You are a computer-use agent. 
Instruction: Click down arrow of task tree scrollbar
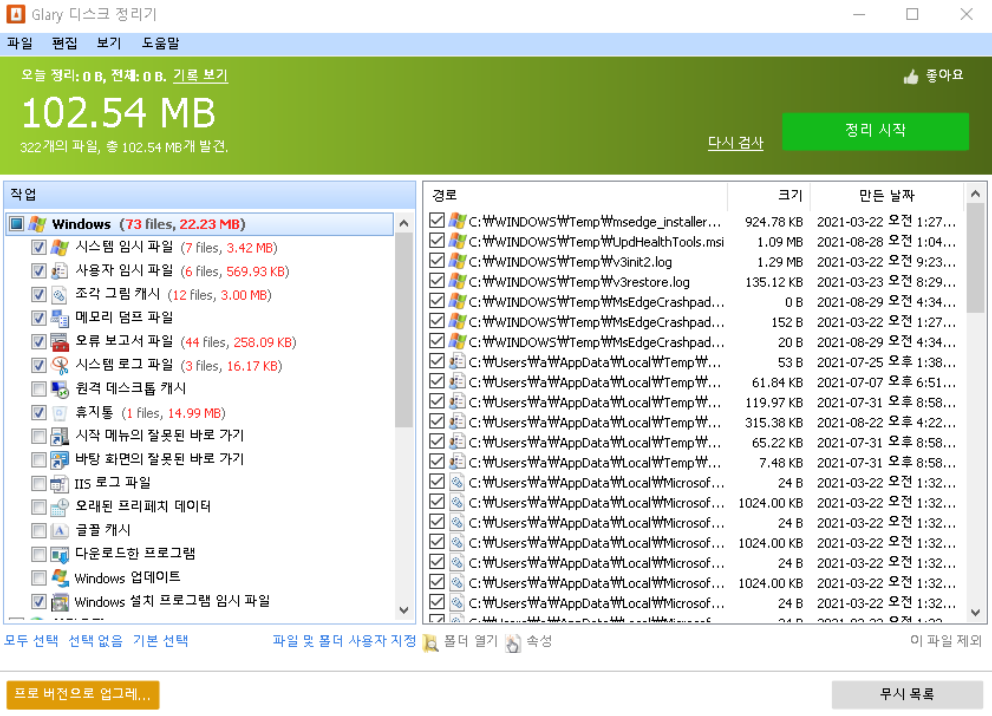point(404,610)
